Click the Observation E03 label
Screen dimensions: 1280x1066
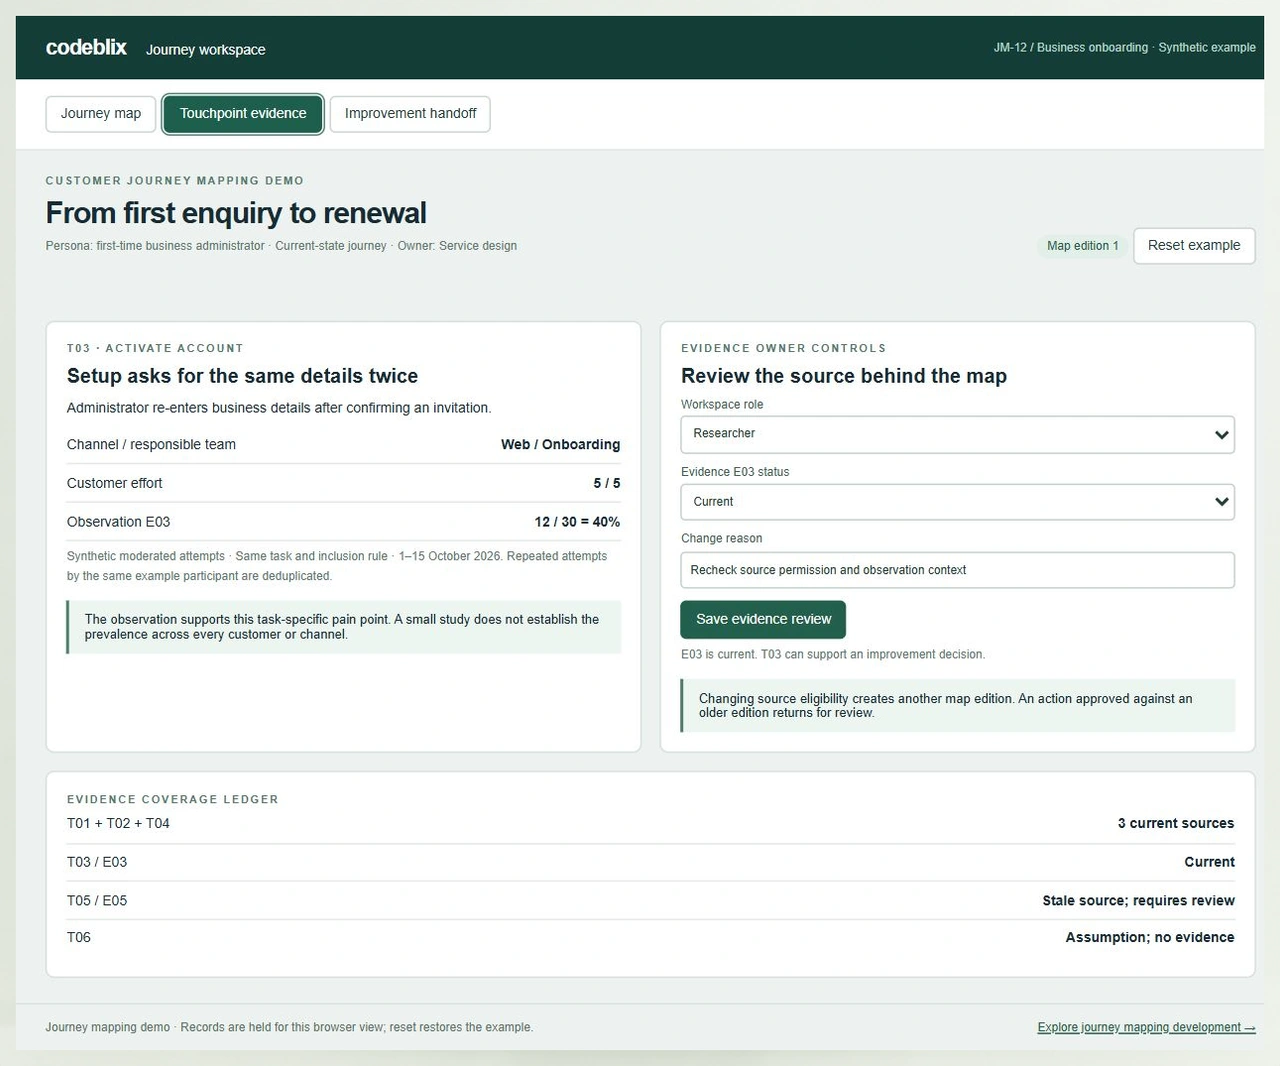pyautogui.click(x=118, y=522)
